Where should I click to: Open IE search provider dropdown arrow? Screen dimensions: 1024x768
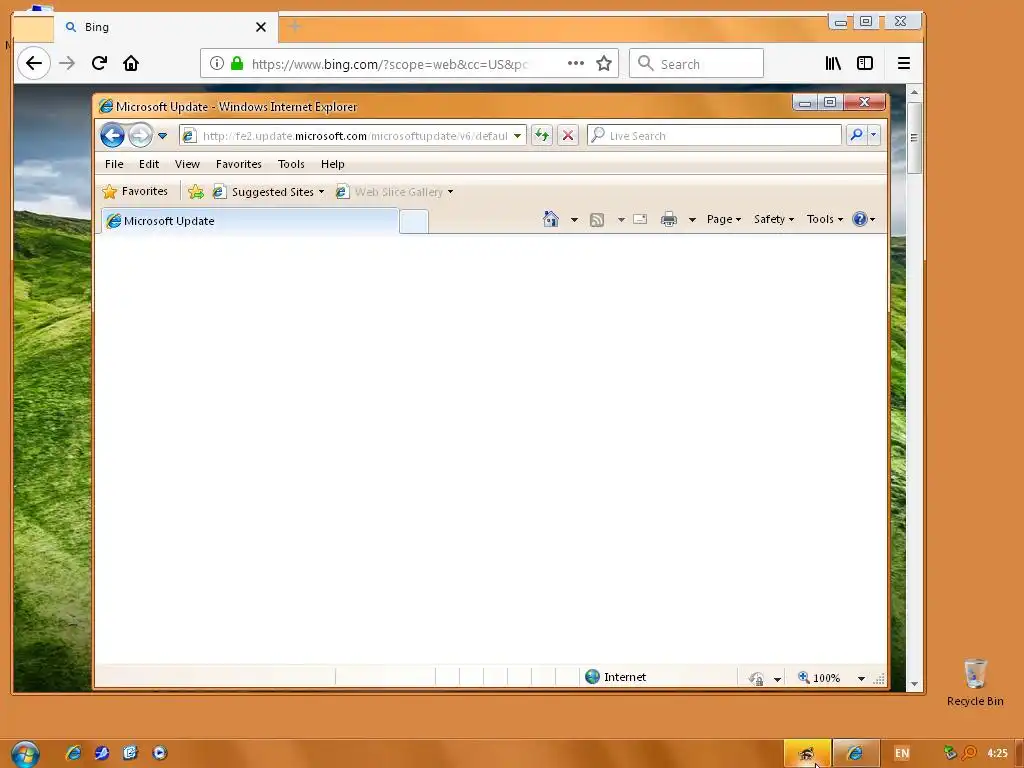tap(874, 135)
